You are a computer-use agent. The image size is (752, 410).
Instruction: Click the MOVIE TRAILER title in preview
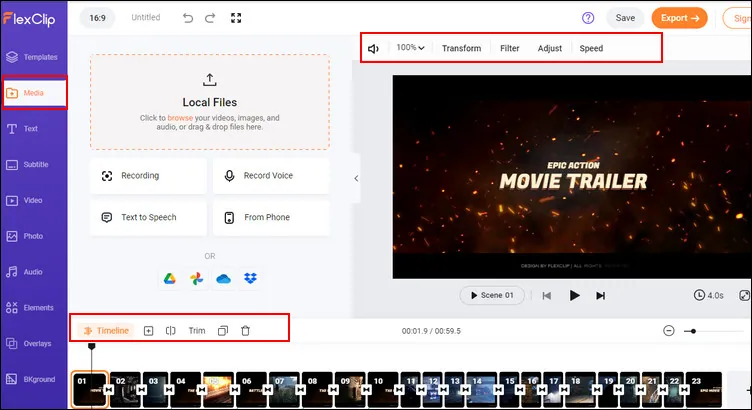pyautogui.click(x=574, y=182)
